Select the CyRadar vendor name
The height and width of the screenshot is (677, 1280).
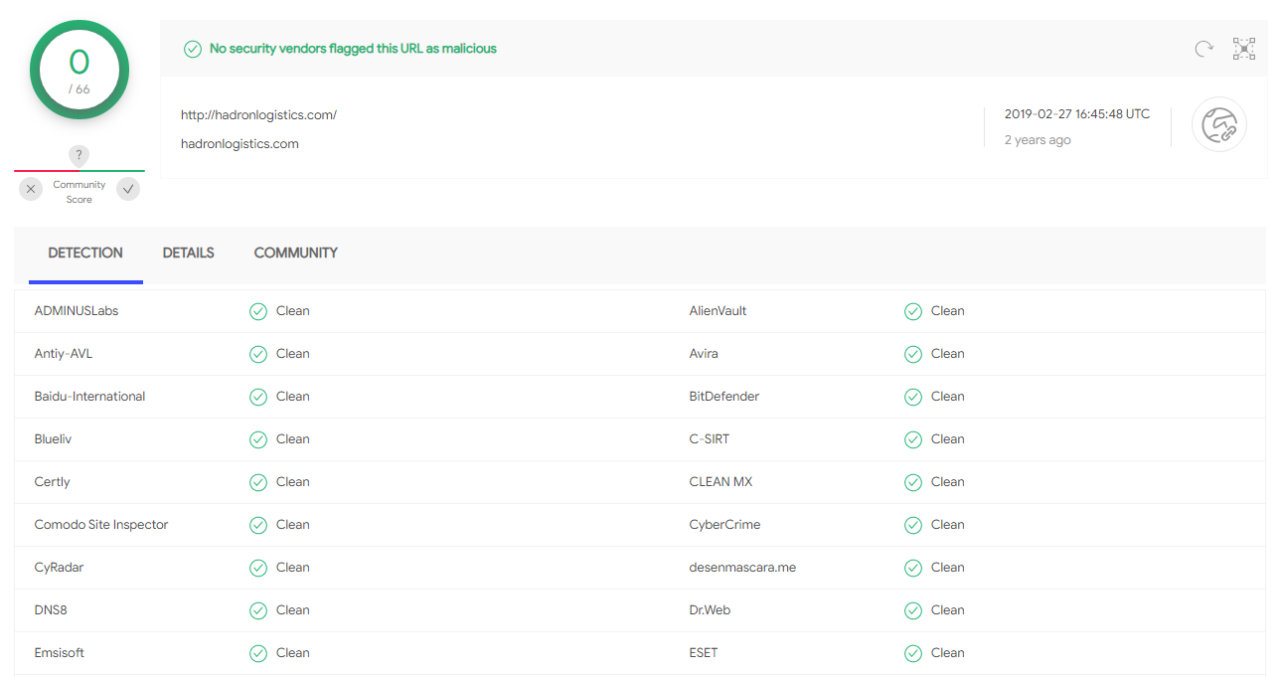click(59, 568)
